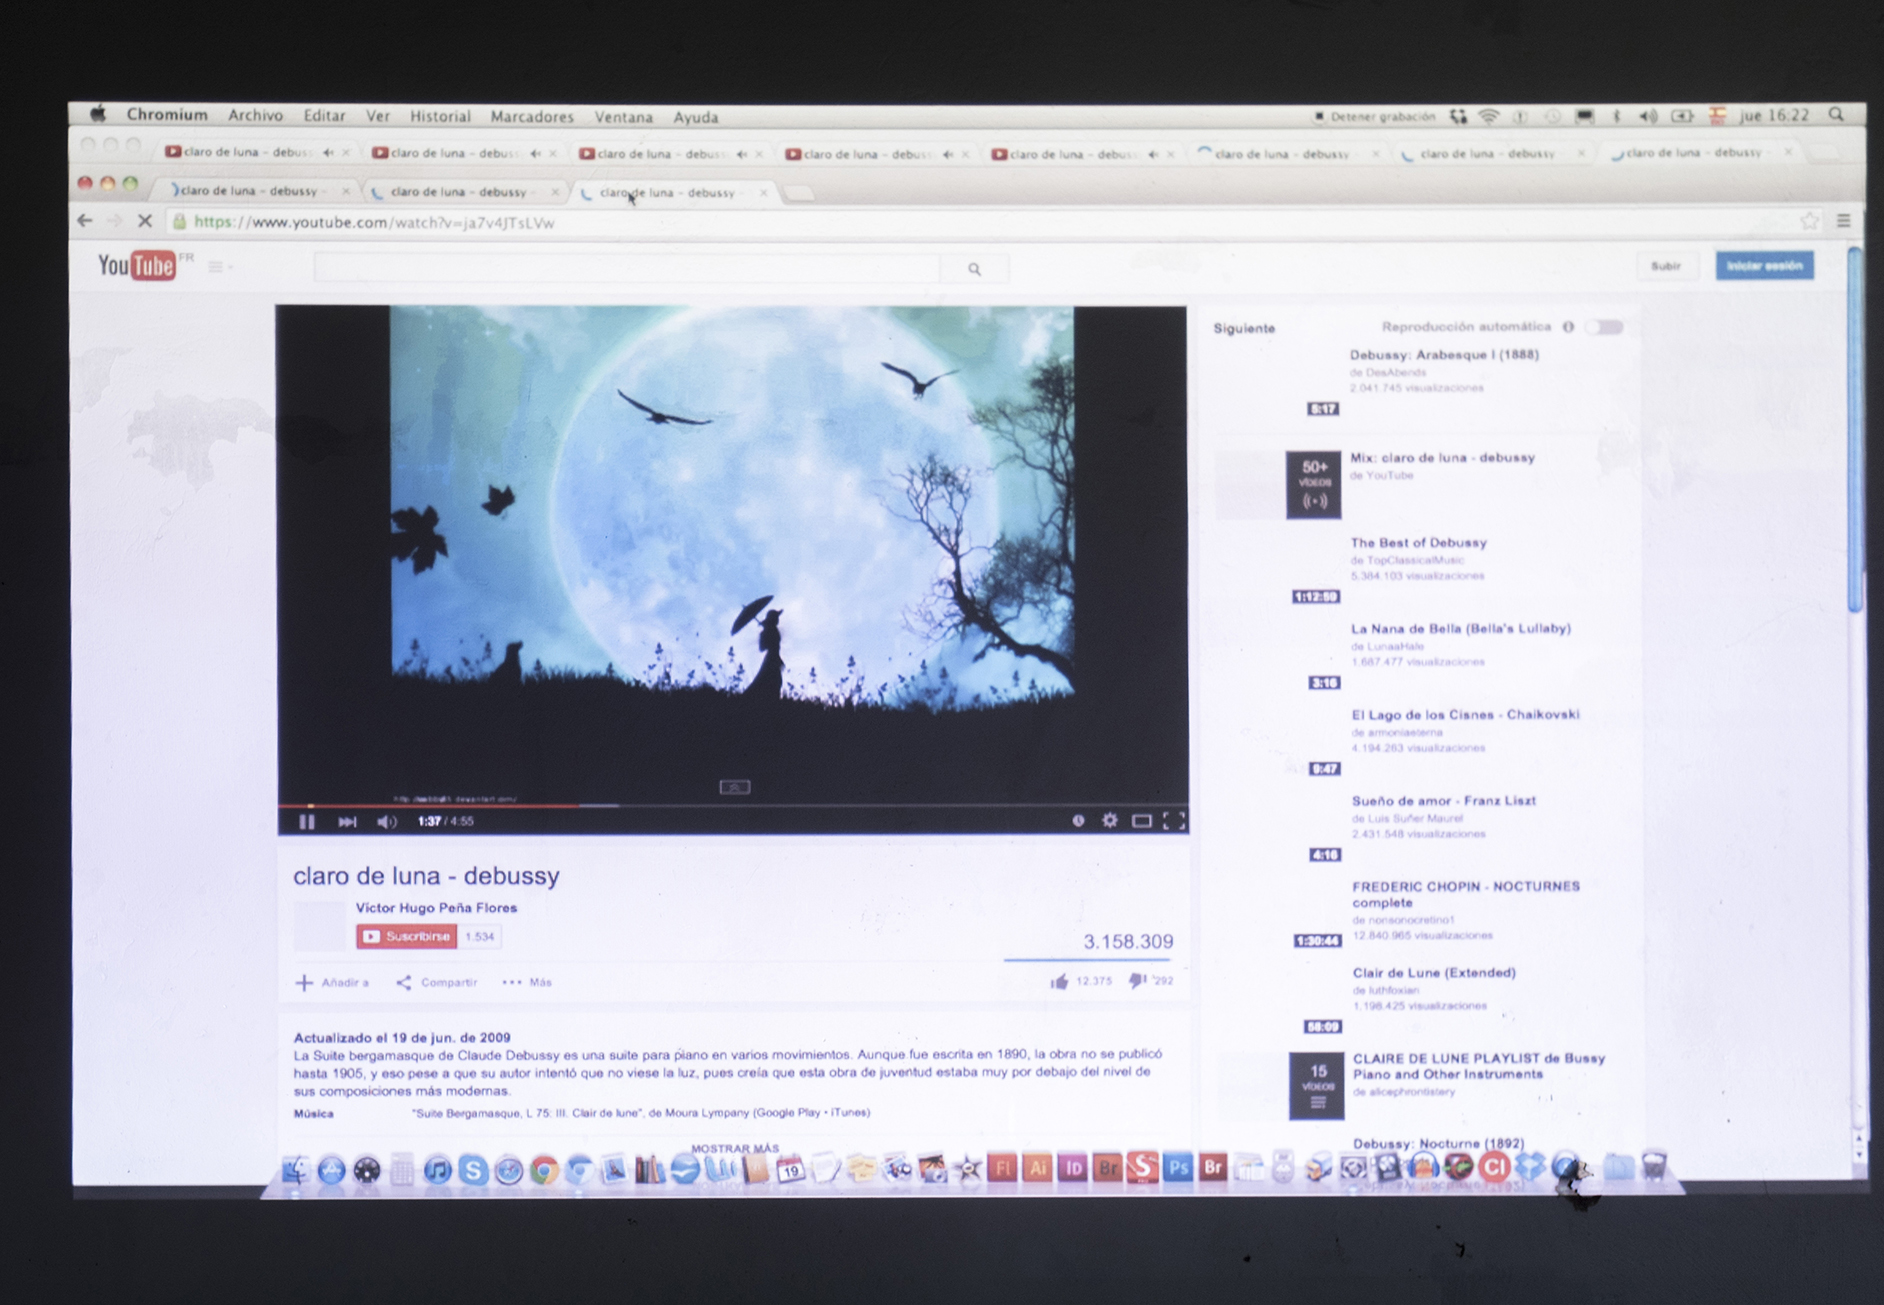The image size is (1884, 1305).
Task: Go to YouTube home via logo
Action: (x=137, y=266)
